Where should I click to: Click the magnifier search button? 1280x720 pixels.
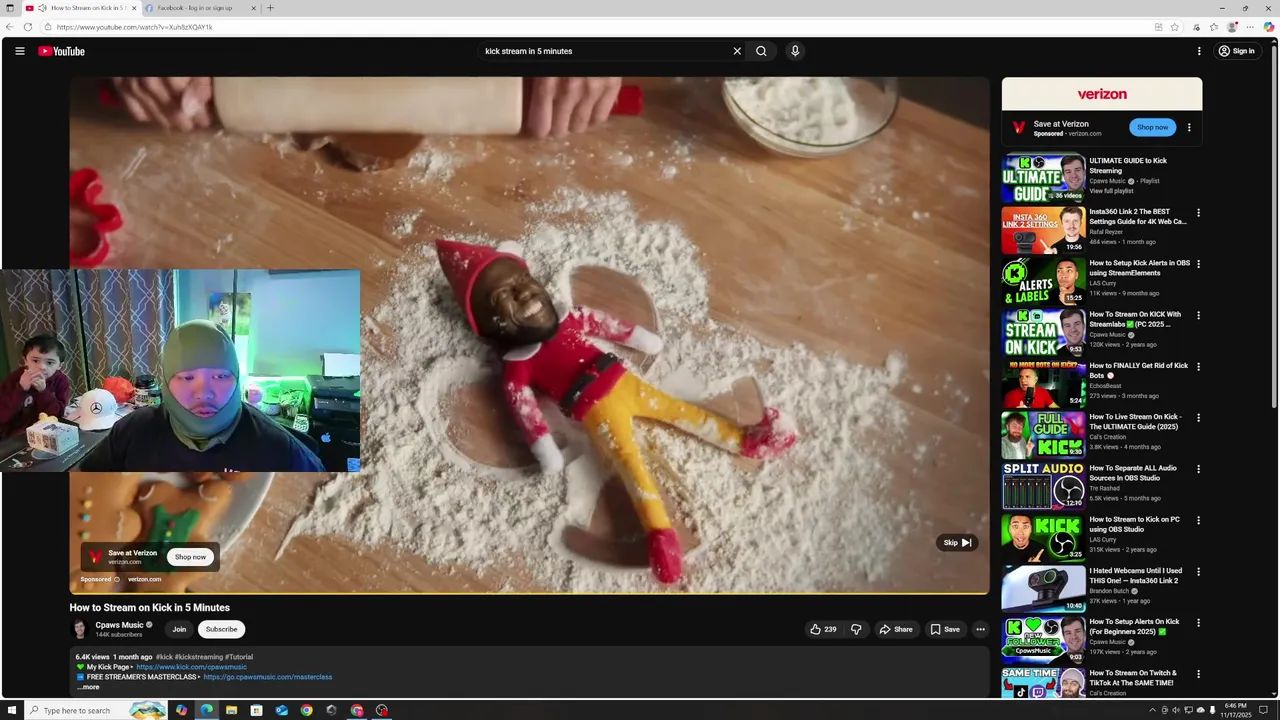pyautogui.click(x=761, y=51)
